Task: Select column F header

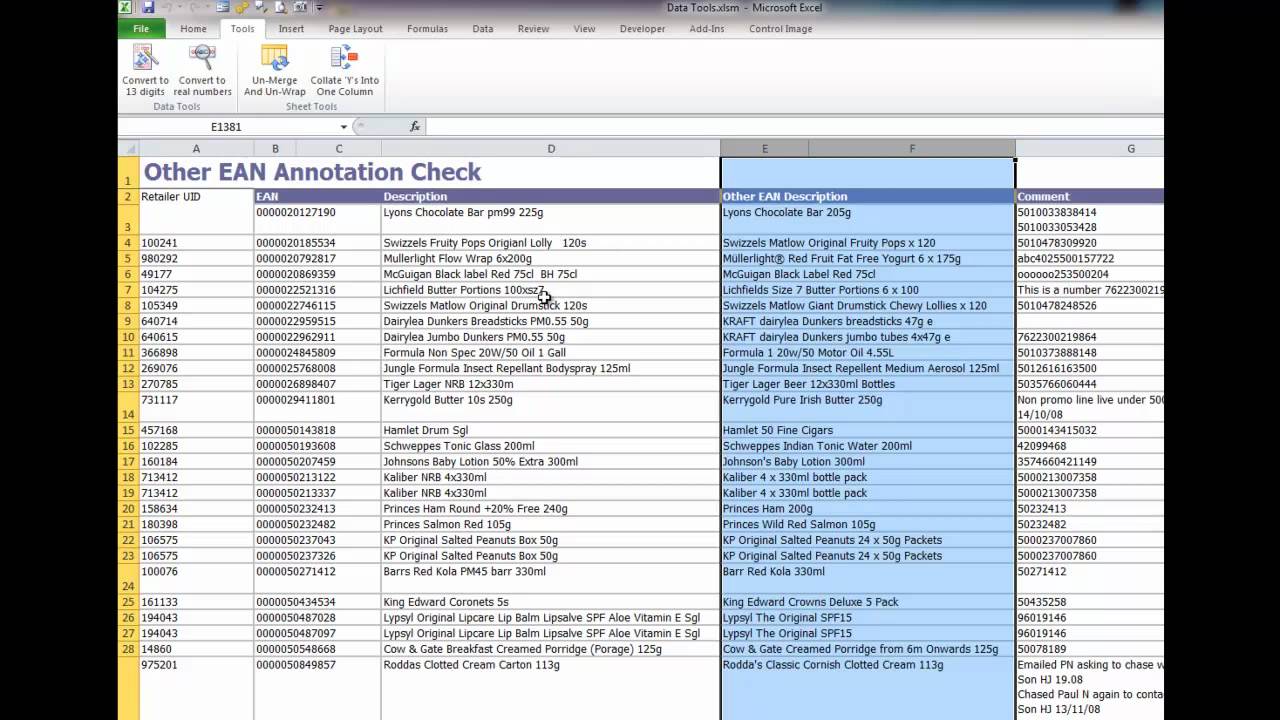Action: [912, 149]
